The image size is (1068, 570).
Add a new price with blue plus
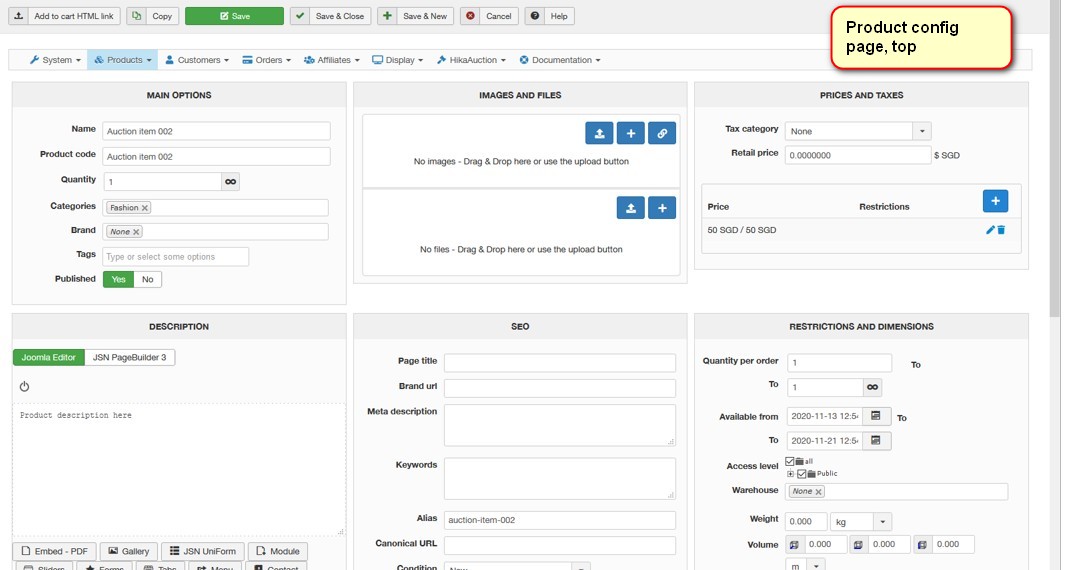(x=995, y=201)
